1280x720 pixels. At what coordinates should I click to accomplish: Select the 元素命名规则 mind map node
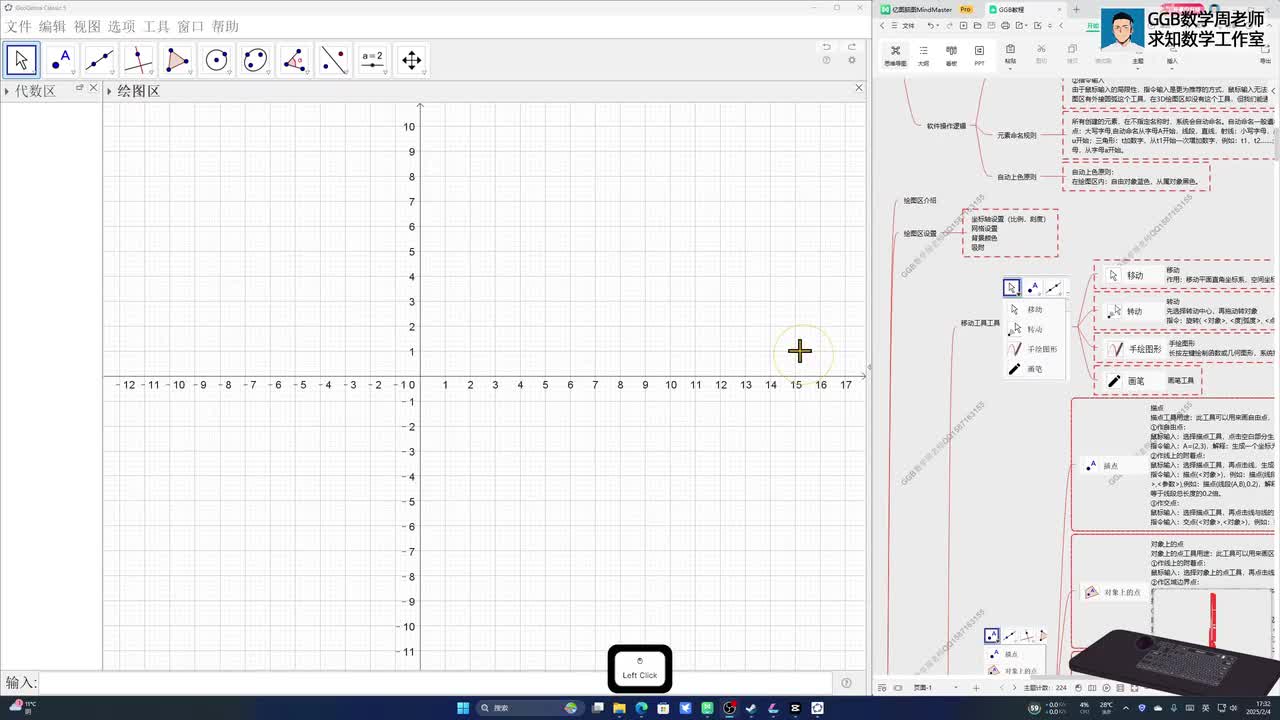point(1017,135)
